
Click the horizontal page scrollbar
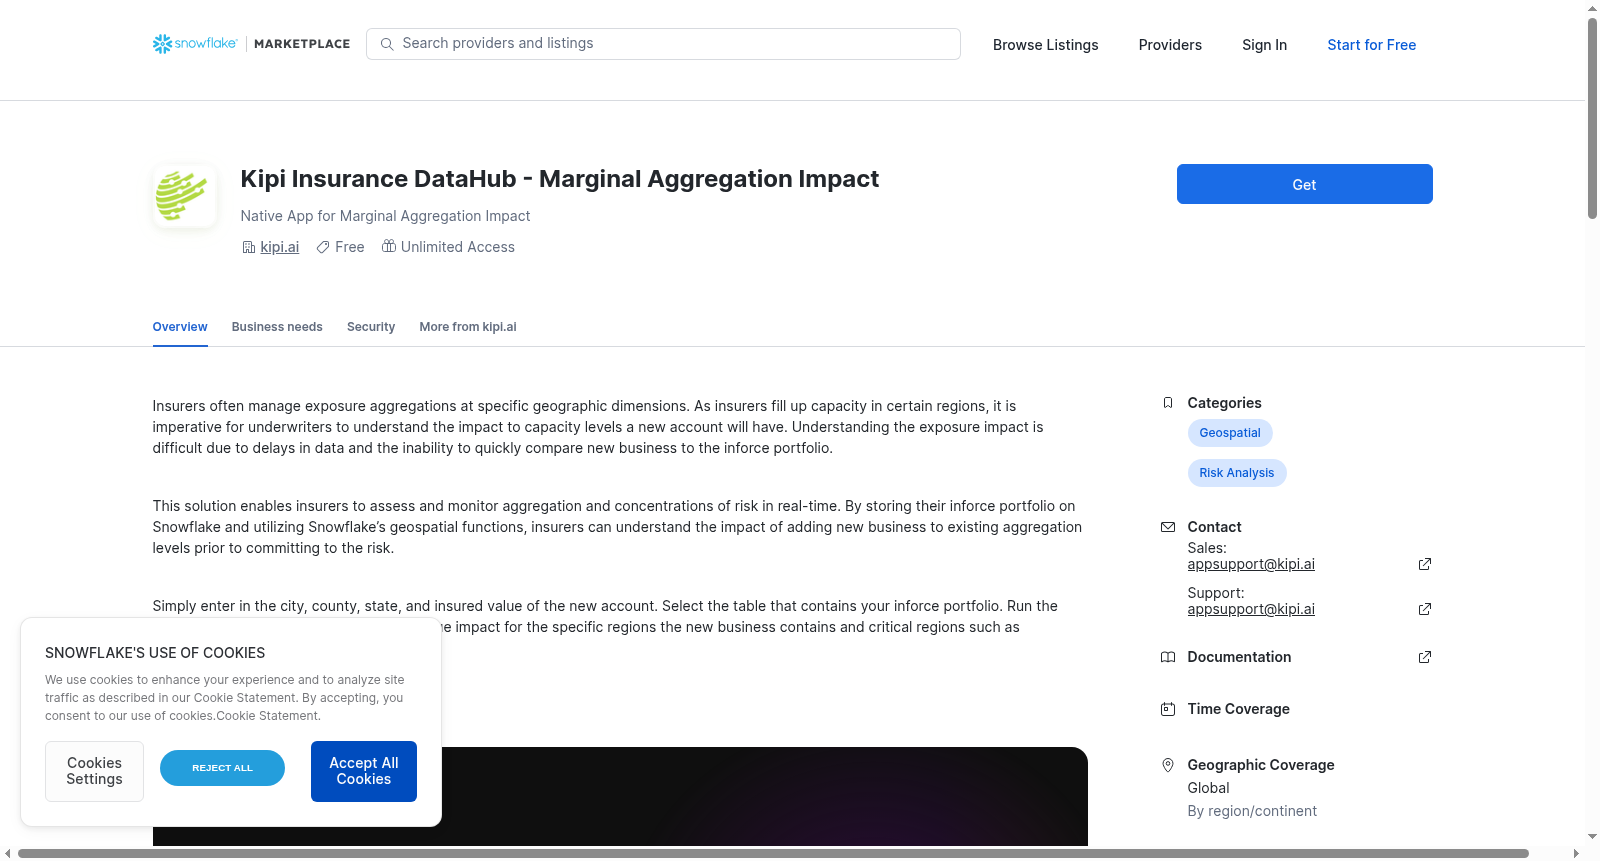(773, 853)
